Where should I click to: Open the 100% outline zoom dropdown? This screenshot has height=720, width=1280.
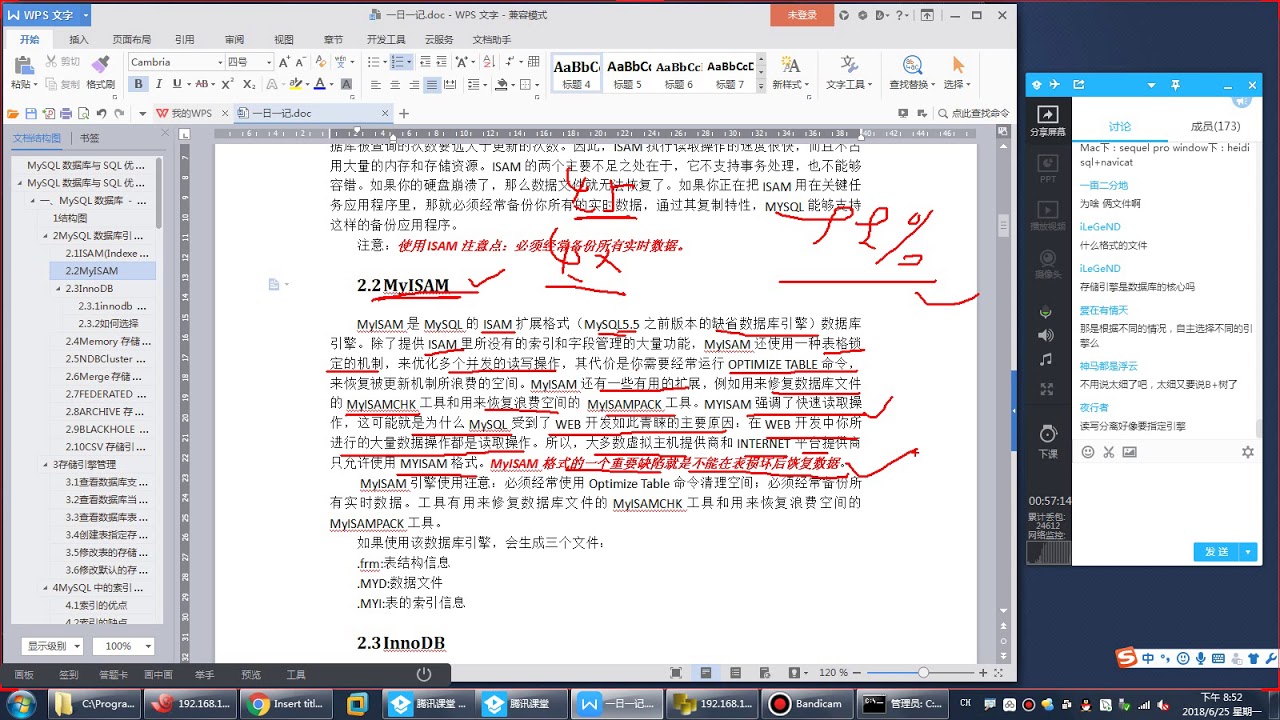125,646
